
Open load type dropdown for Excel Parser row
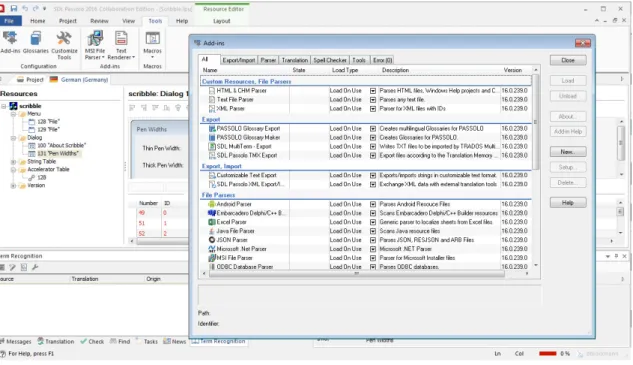click(373, 222)
